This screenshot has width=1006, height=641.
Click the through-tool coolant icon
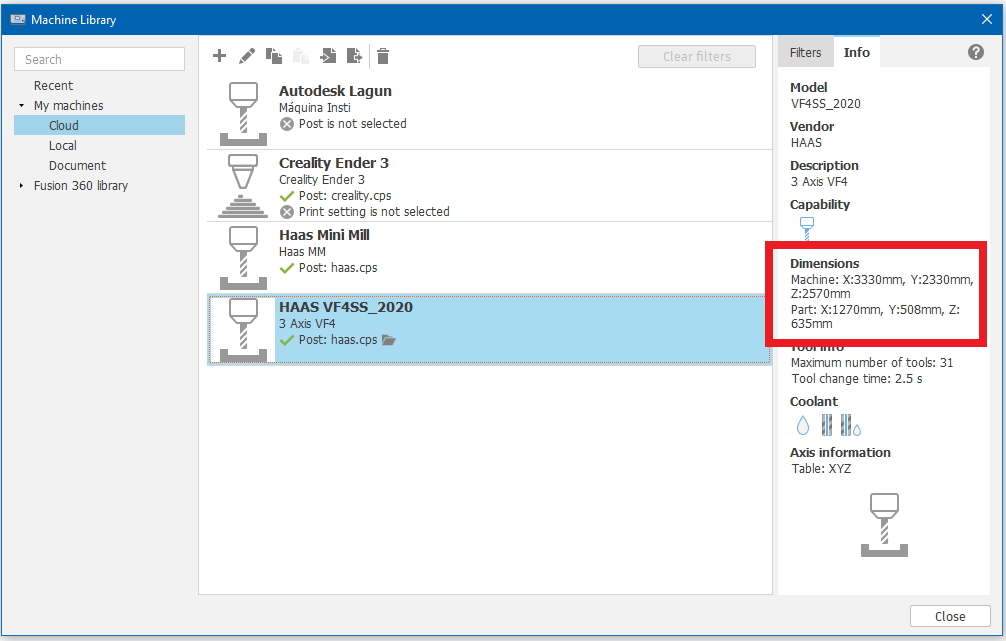[826, 425]
